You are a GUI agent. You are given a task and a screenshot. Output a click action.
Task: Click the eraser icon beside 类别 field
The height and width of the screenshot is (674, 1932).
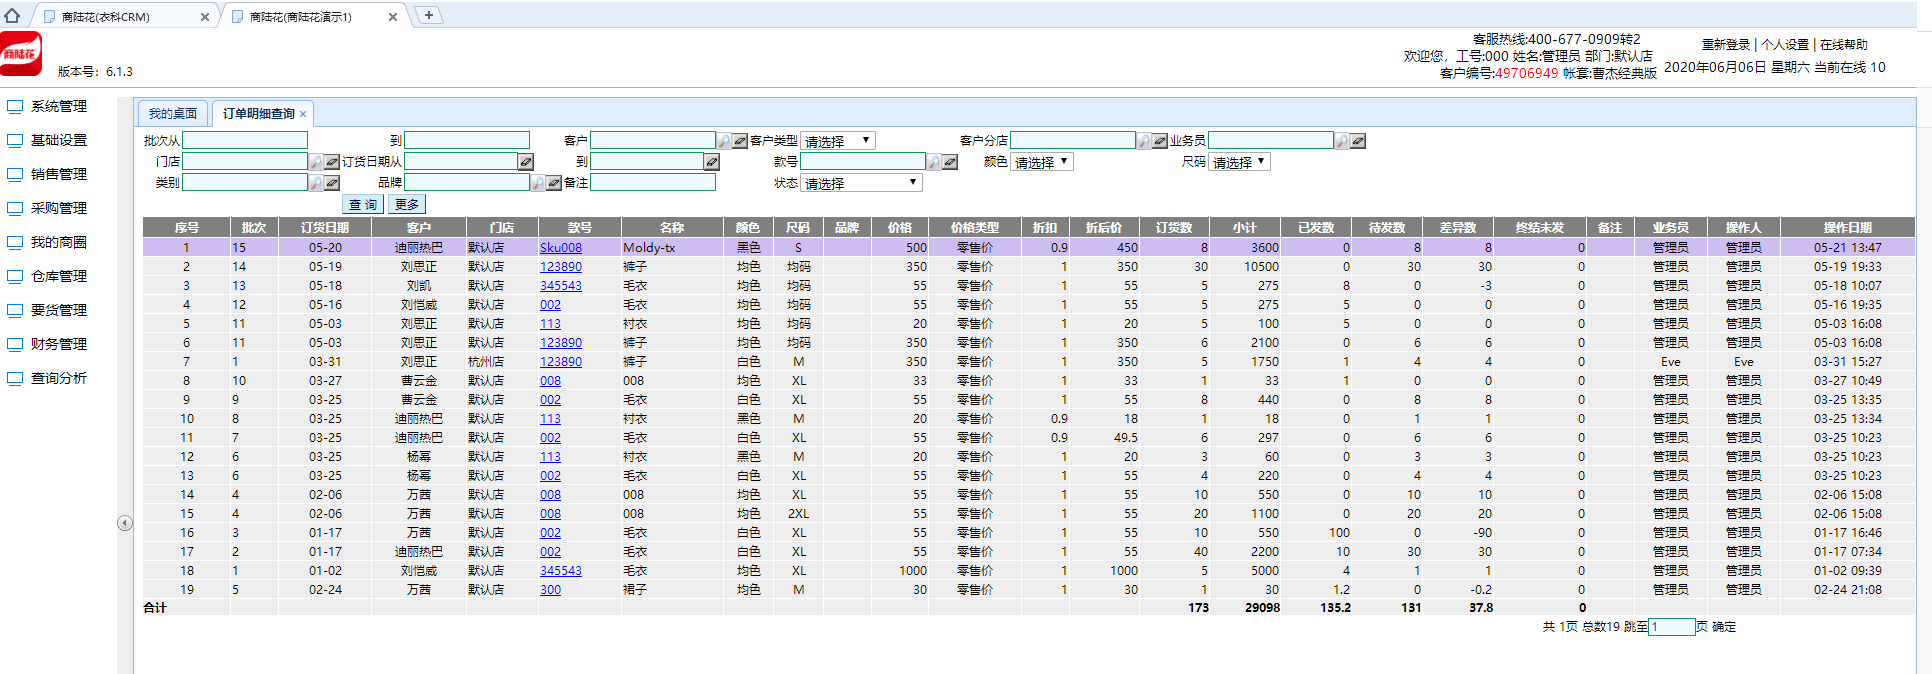[332, 183]
